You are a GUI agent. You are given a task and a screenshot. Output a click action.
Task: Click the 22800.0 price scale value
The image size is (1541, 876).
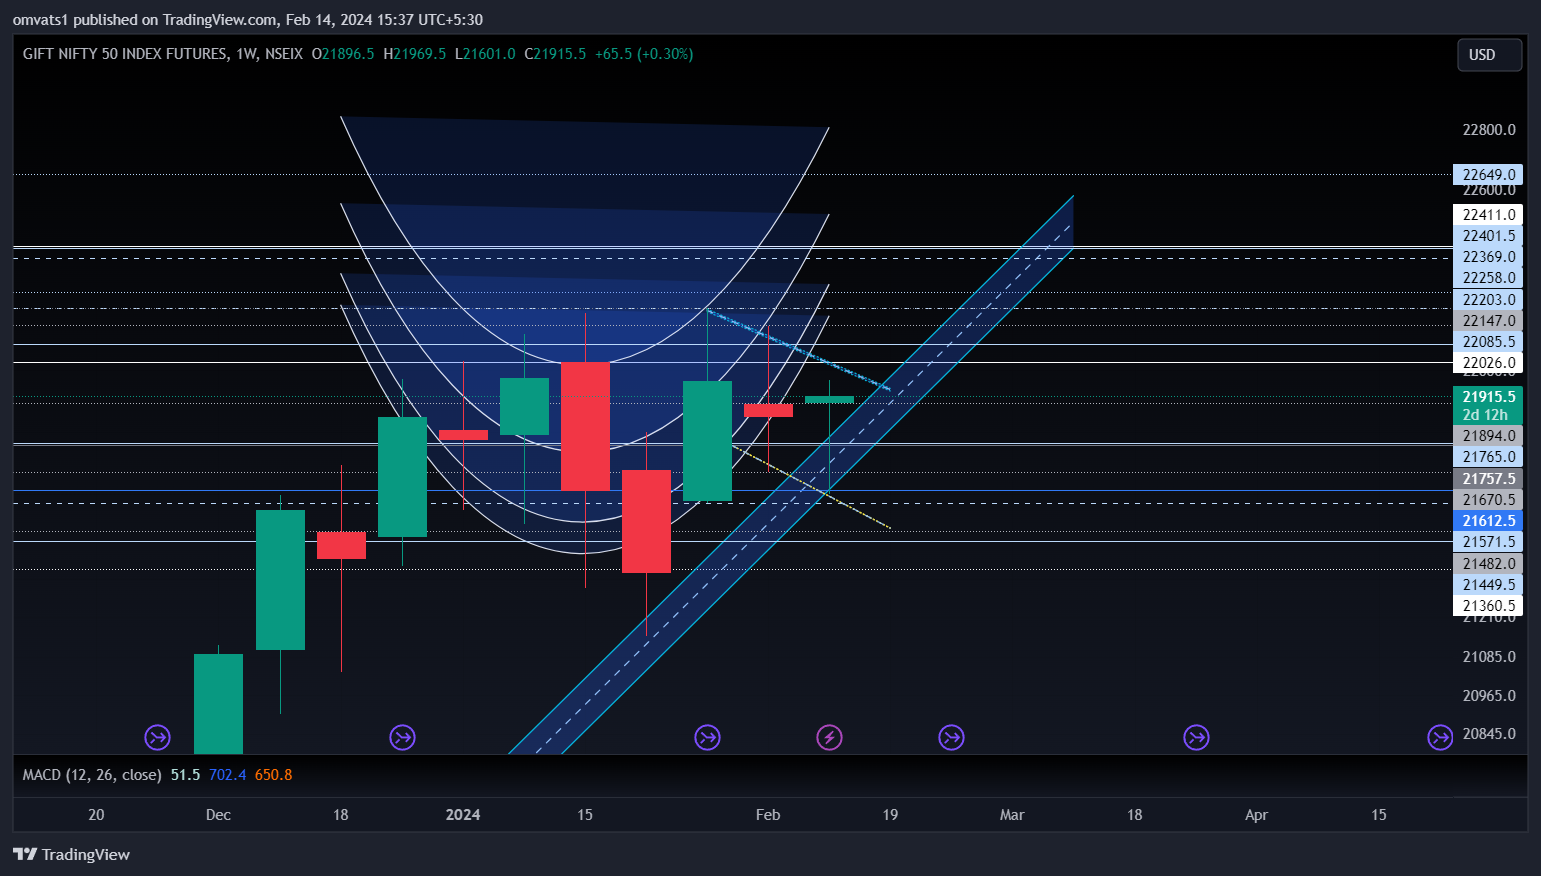[x=1488, y=130]
